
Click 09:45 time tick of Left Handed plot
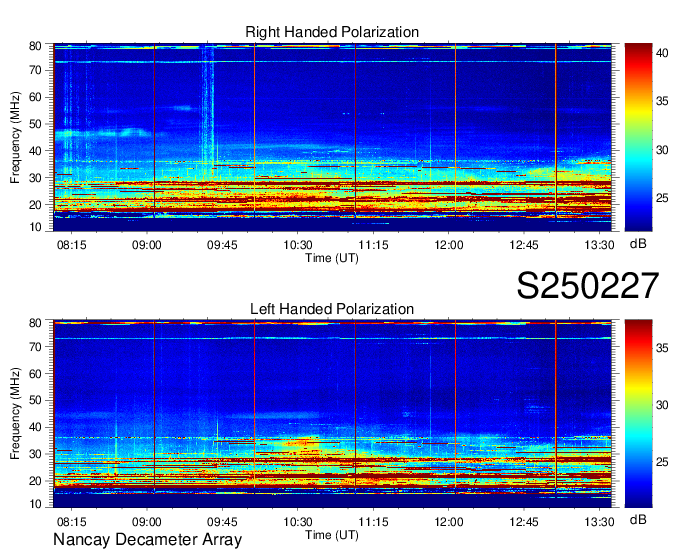pyautogui.click(x=222, y=522)
